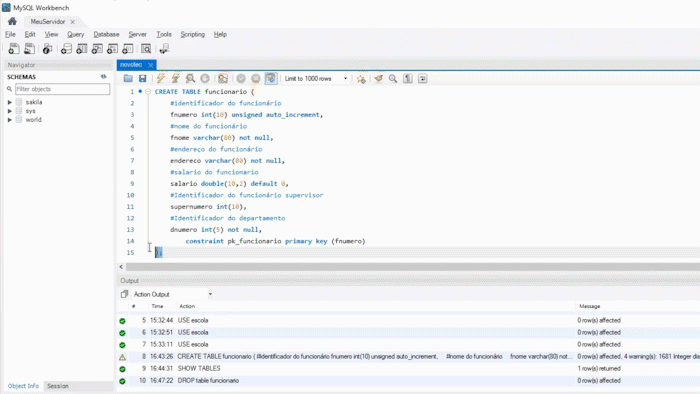Image resolution: width=700 pixels, height=394 pixels.
Task: Click the Action column header
Action: pos(187,306)
